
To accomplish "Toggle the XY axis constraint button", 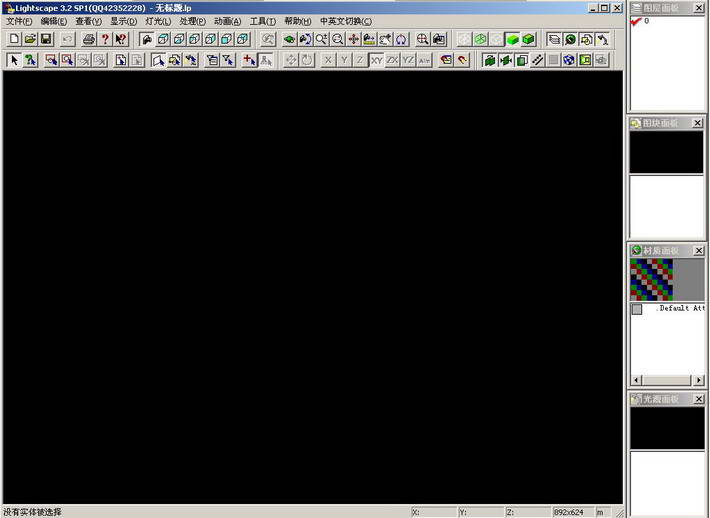I will [x=376, y=60].
